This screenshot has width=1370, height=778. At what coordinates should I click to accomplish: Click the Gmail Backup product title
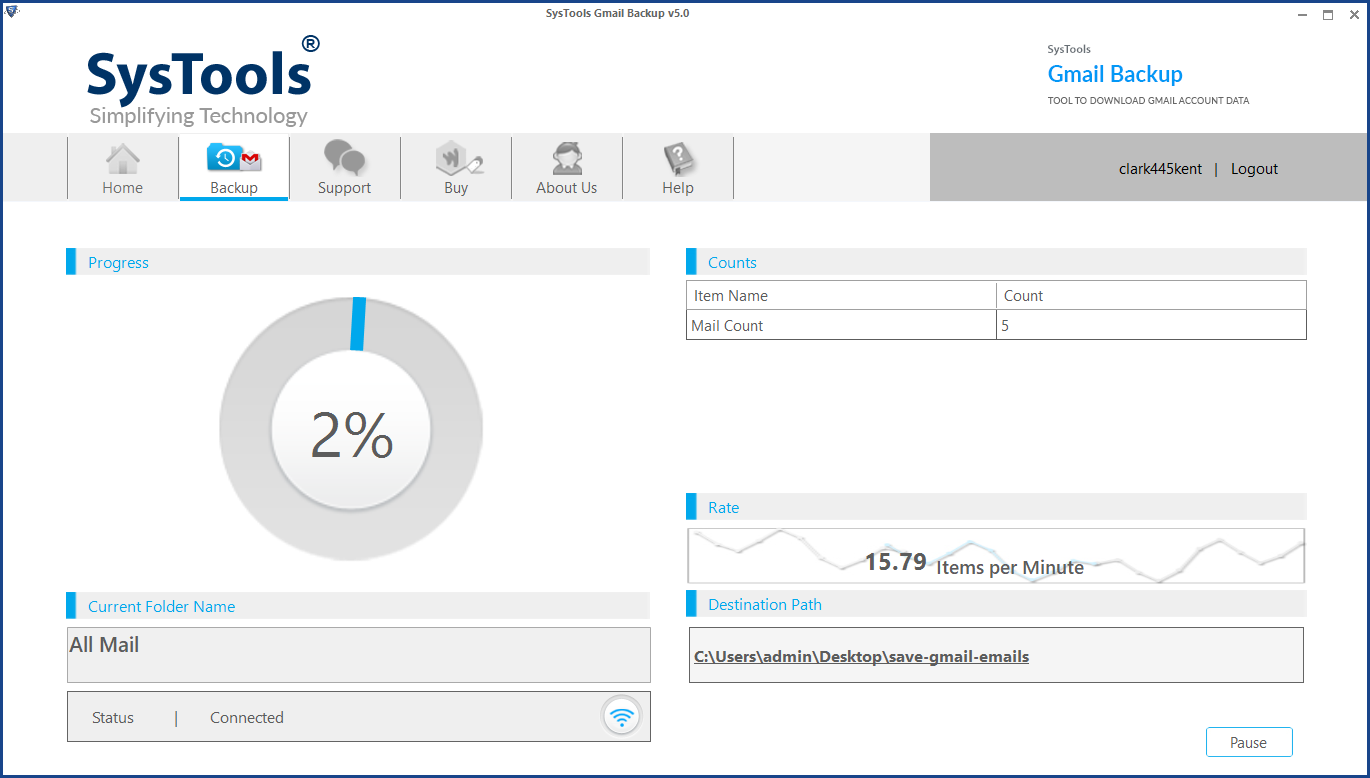click(x=1115, y=74)
